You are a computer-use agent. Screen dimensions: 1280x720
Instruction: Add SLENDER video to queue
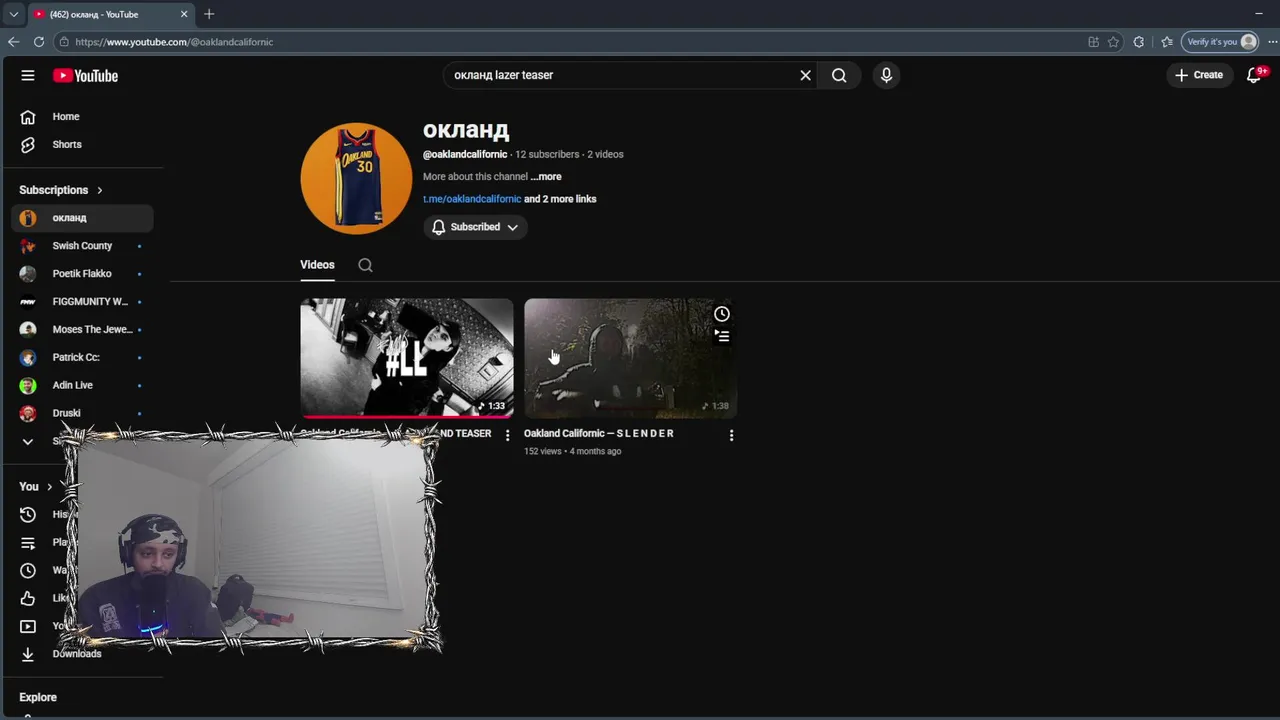[722, 336]
